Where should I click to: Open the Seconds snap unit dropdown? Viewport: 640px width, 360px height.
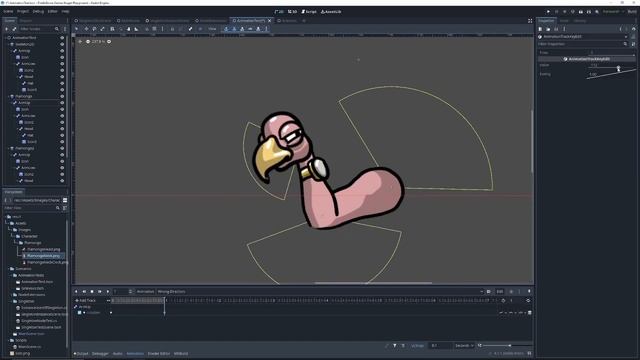click(x=464, y=346)
